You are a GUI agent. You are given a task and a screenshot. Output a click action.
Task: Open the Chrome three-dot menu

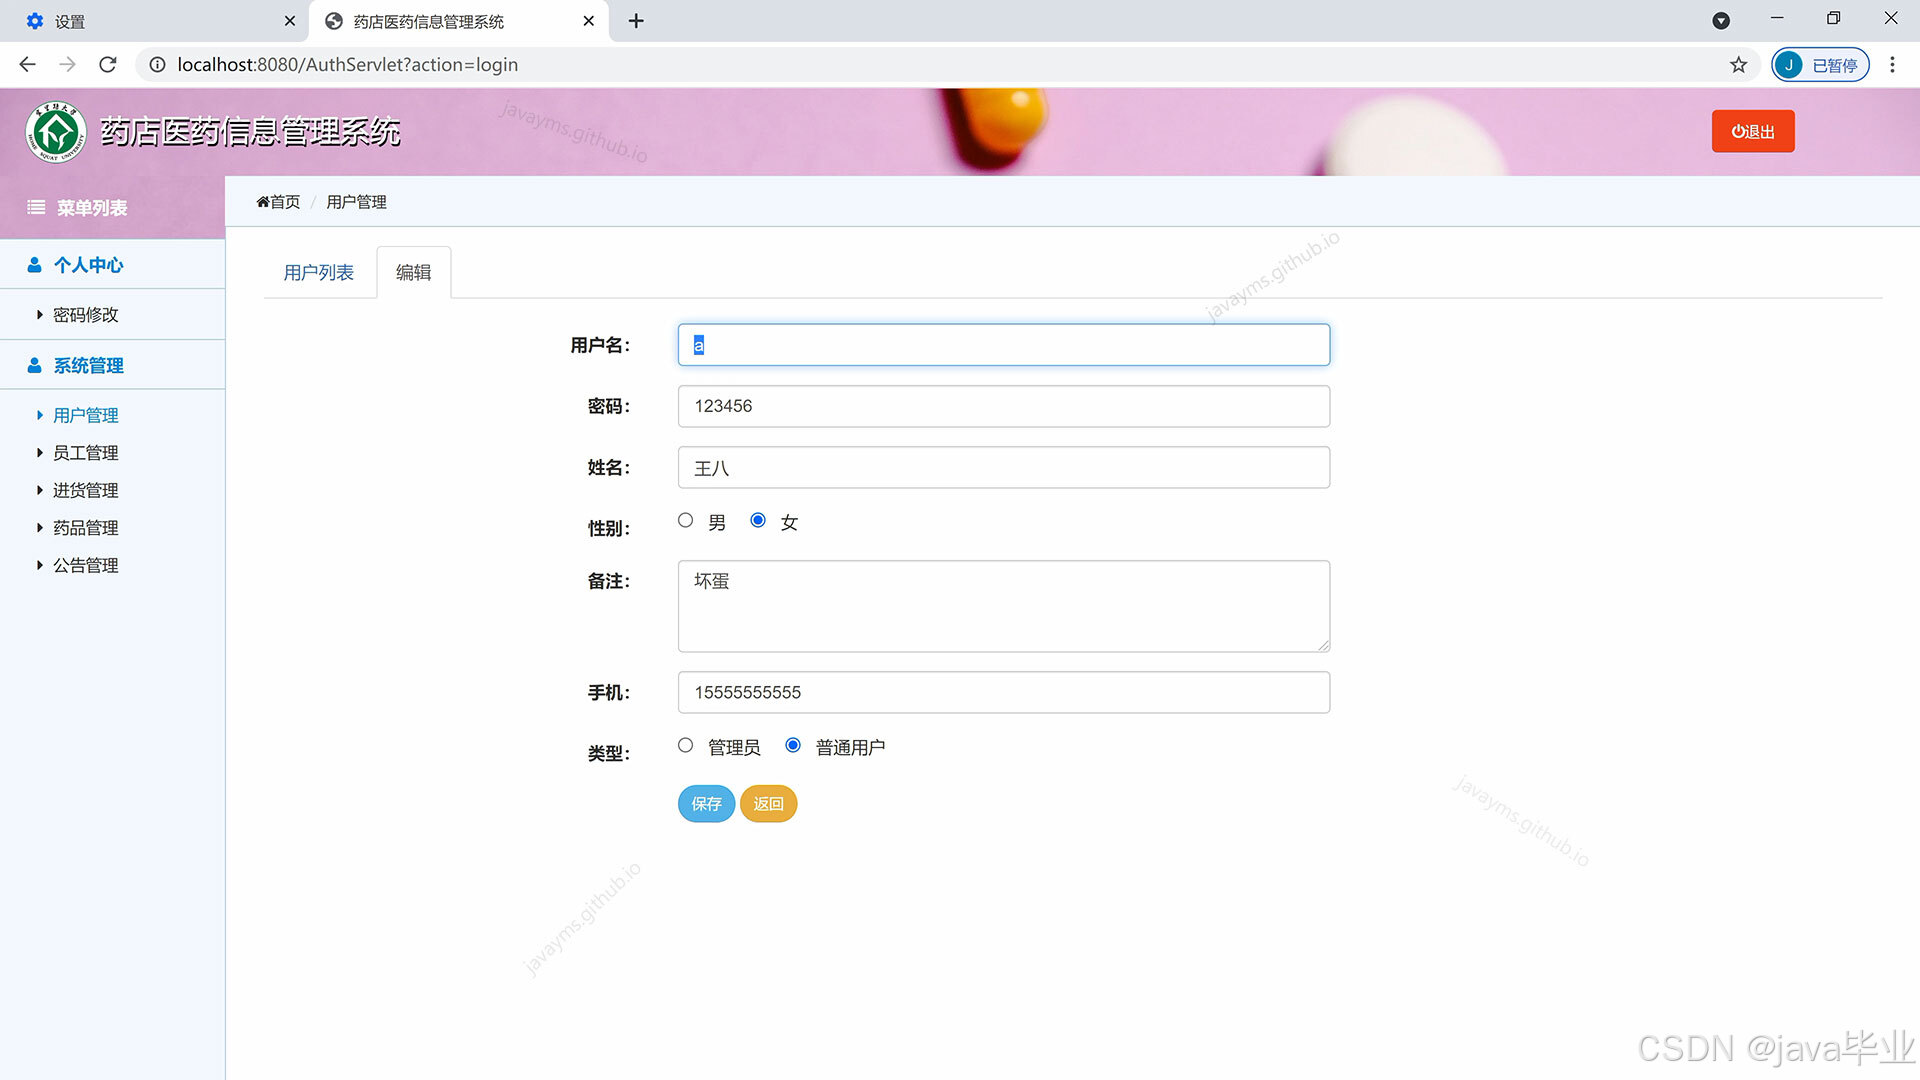click(x=1892, y=65)
